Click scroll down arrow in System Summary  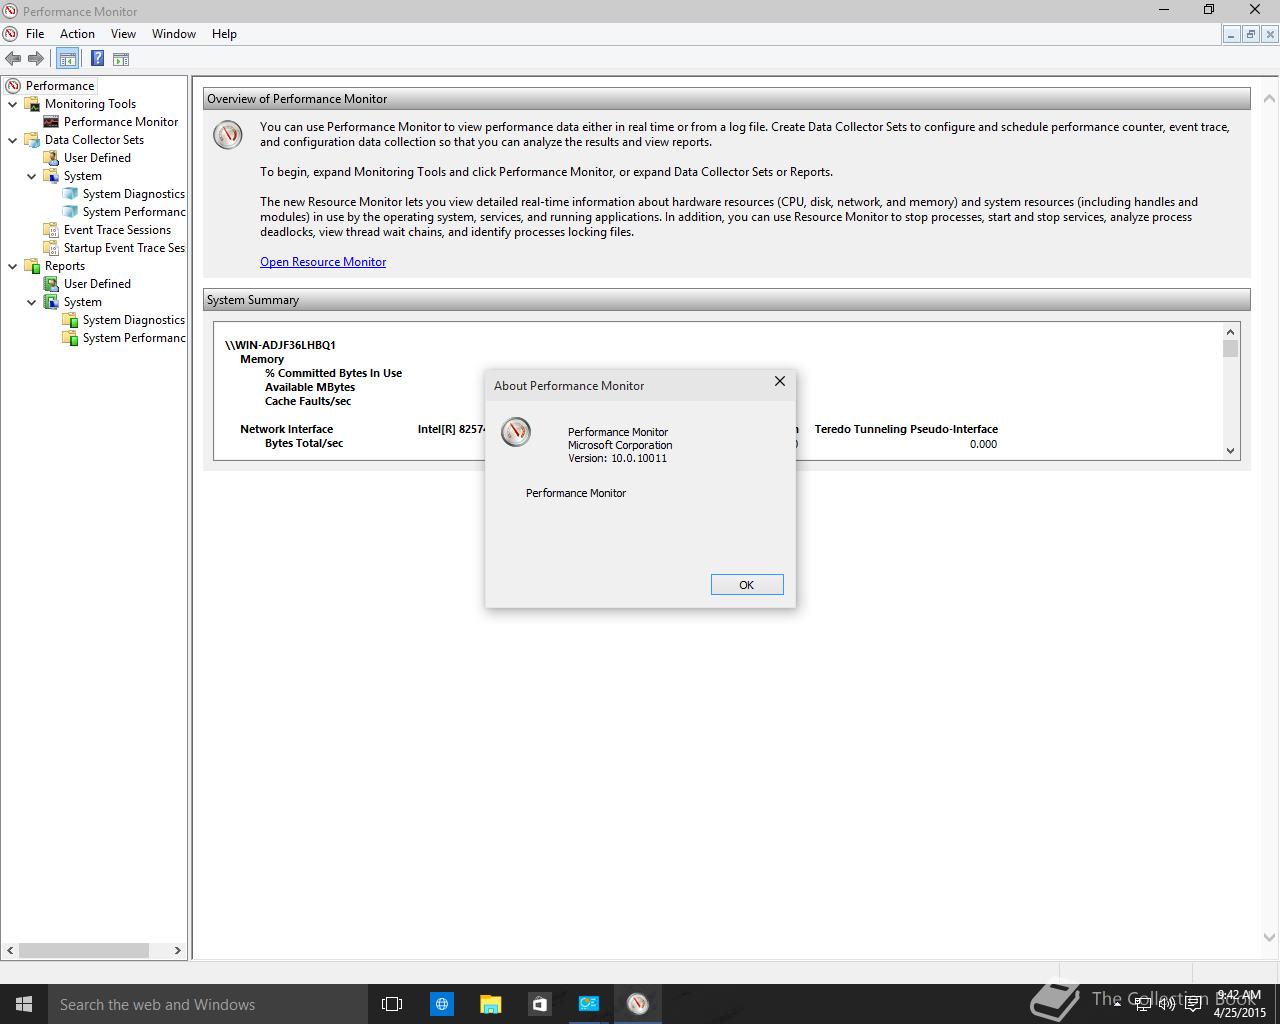(x=1231, y=451)
